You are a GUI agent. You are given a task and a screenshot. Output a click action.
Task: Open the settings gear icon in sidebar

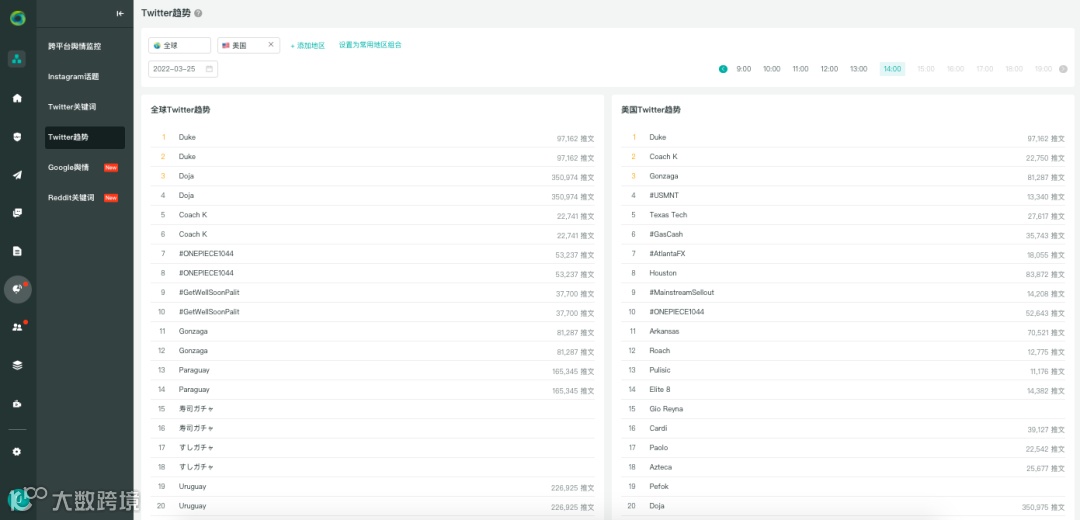(17, 452)
